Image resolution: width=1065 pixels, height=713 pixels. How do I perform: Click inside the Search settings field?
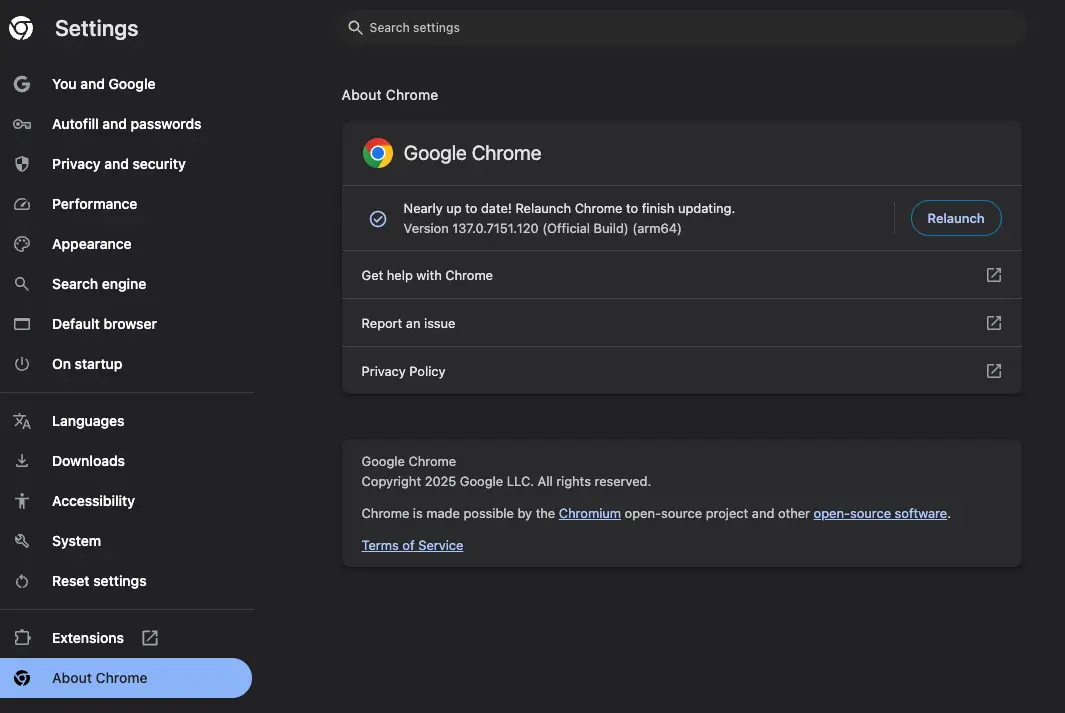pos(683,27)
